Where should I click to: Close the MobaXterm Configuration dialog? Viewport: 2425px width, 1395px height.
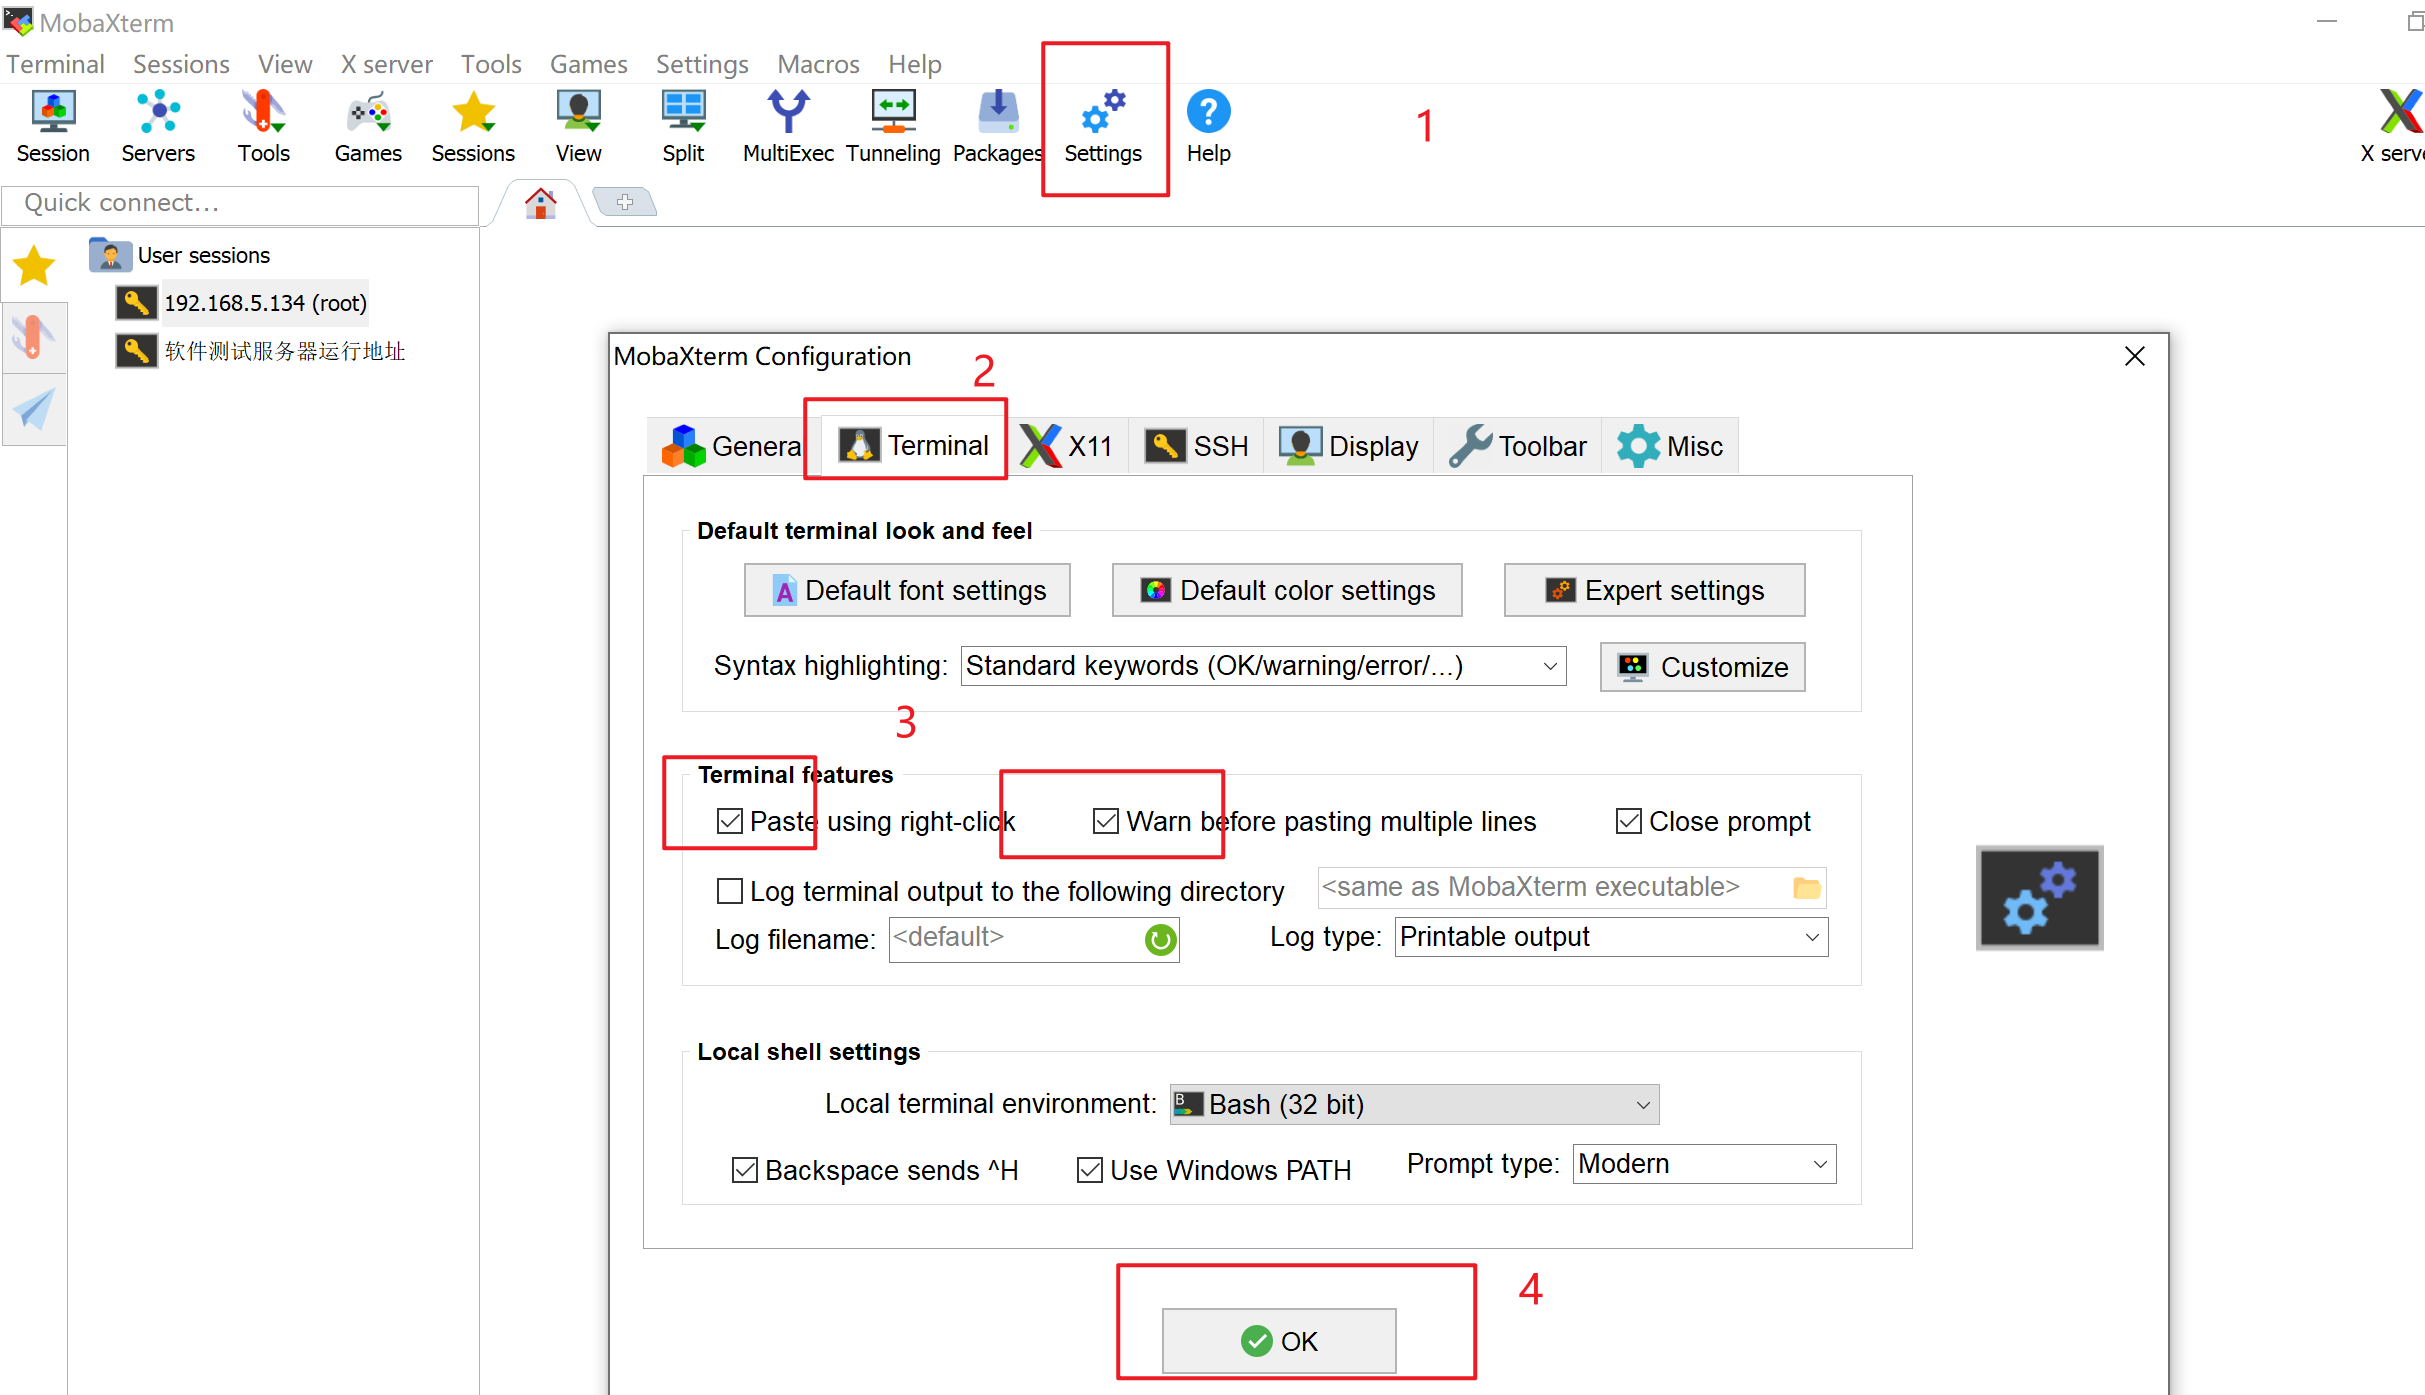tap(2135, 356)
